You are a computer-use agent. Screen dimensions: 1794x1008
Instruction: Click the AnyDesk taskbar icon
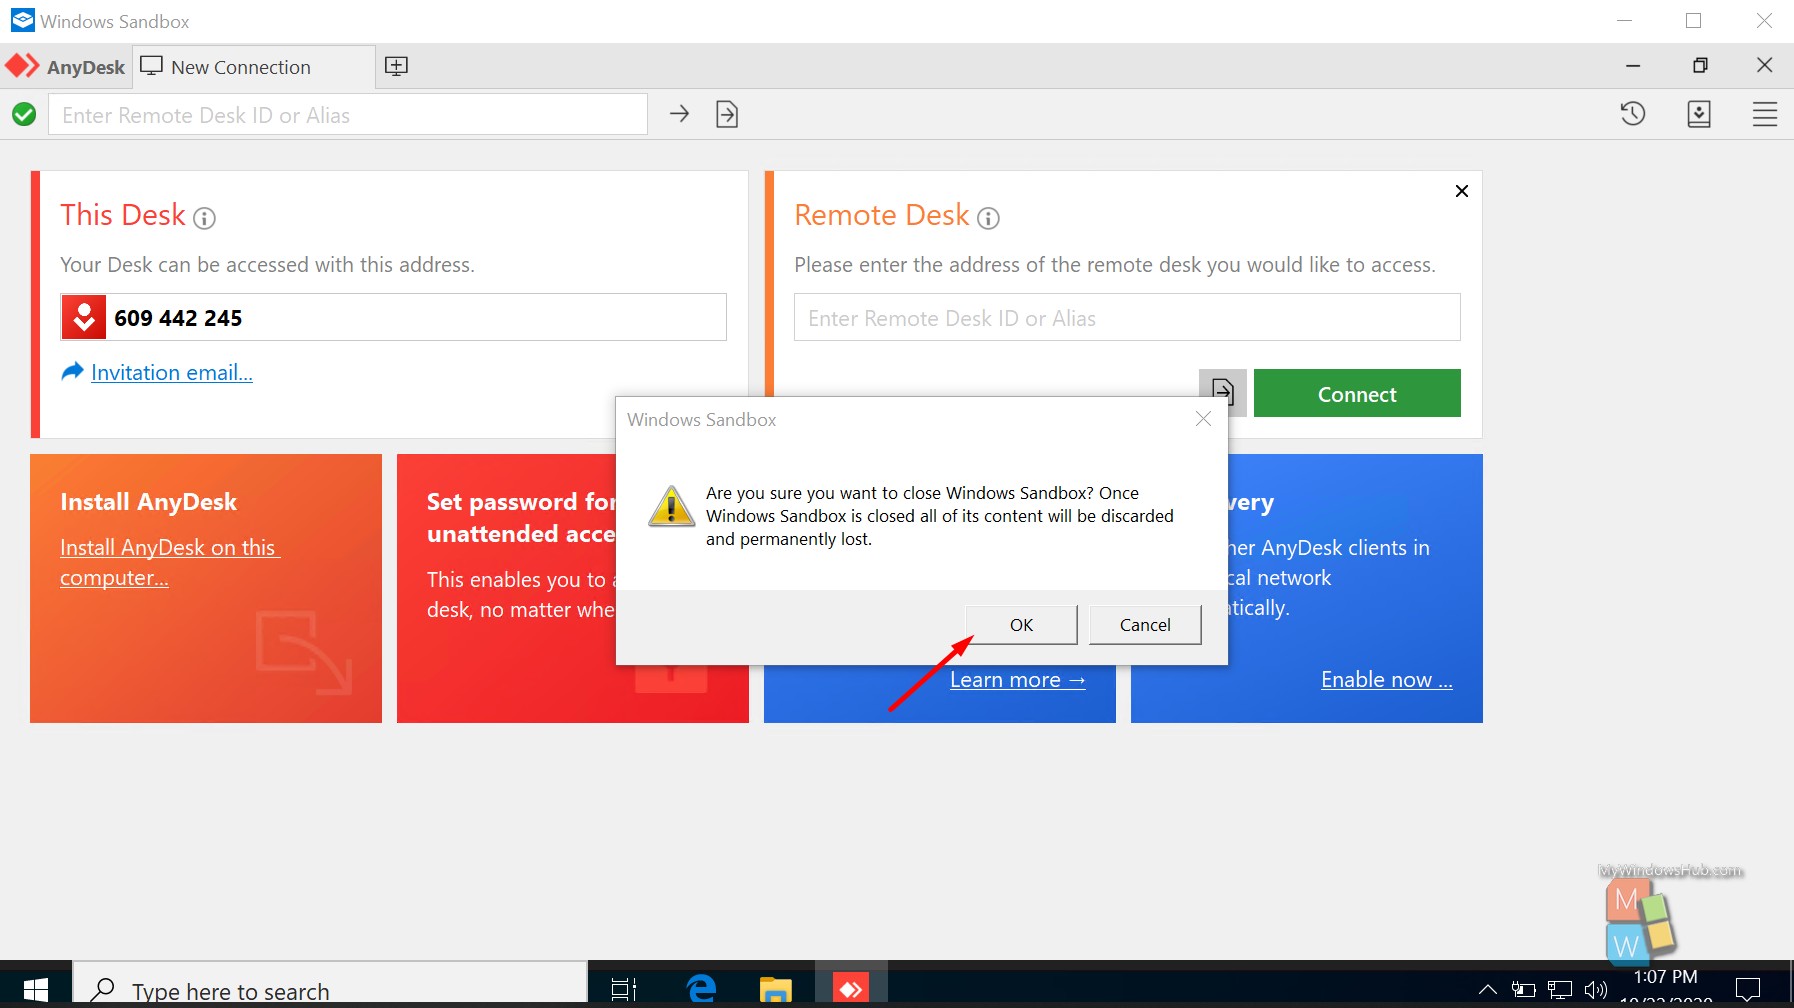[851, 989]
